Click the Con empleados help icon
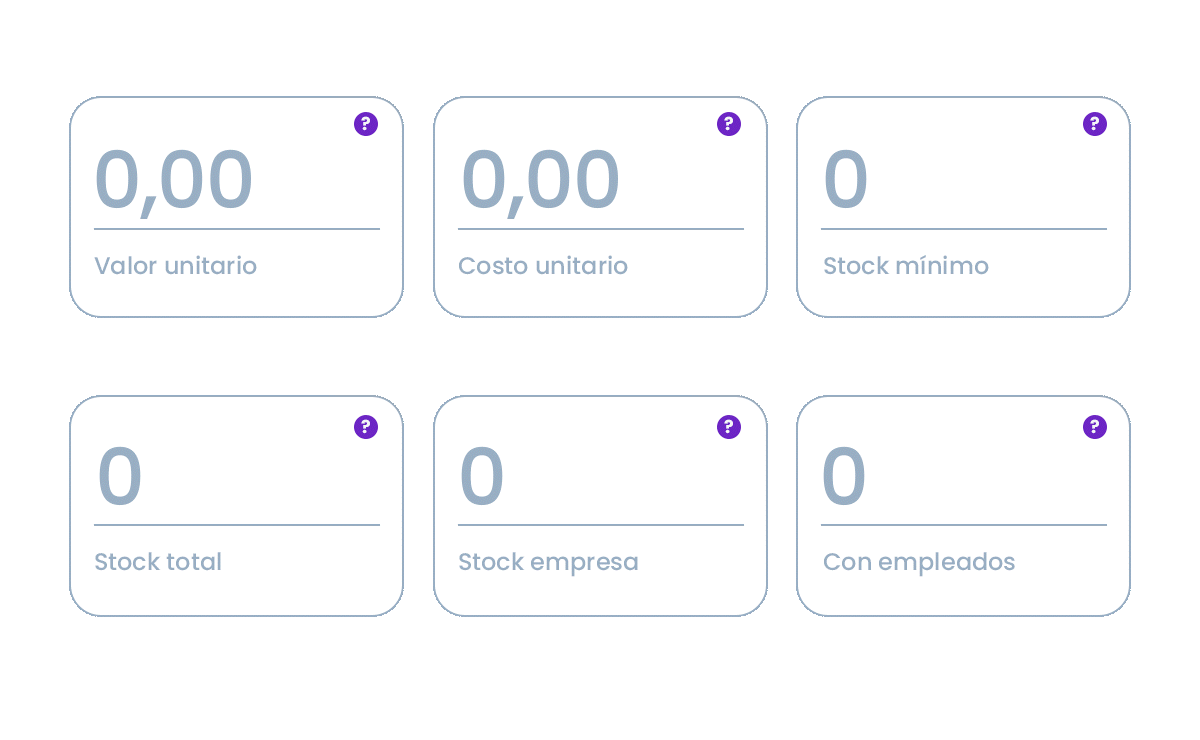 click(x=1095, y=427)
